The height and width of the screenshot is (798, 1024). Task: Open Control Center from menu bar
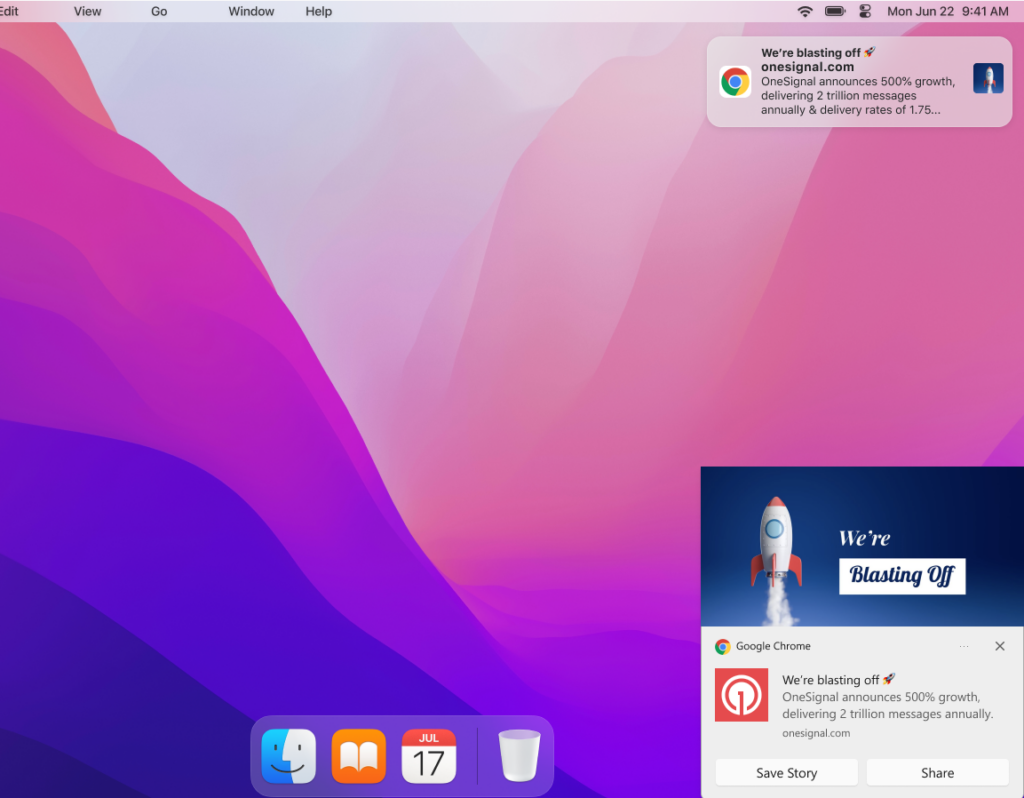pyautogui.click(x=865, y=11)
